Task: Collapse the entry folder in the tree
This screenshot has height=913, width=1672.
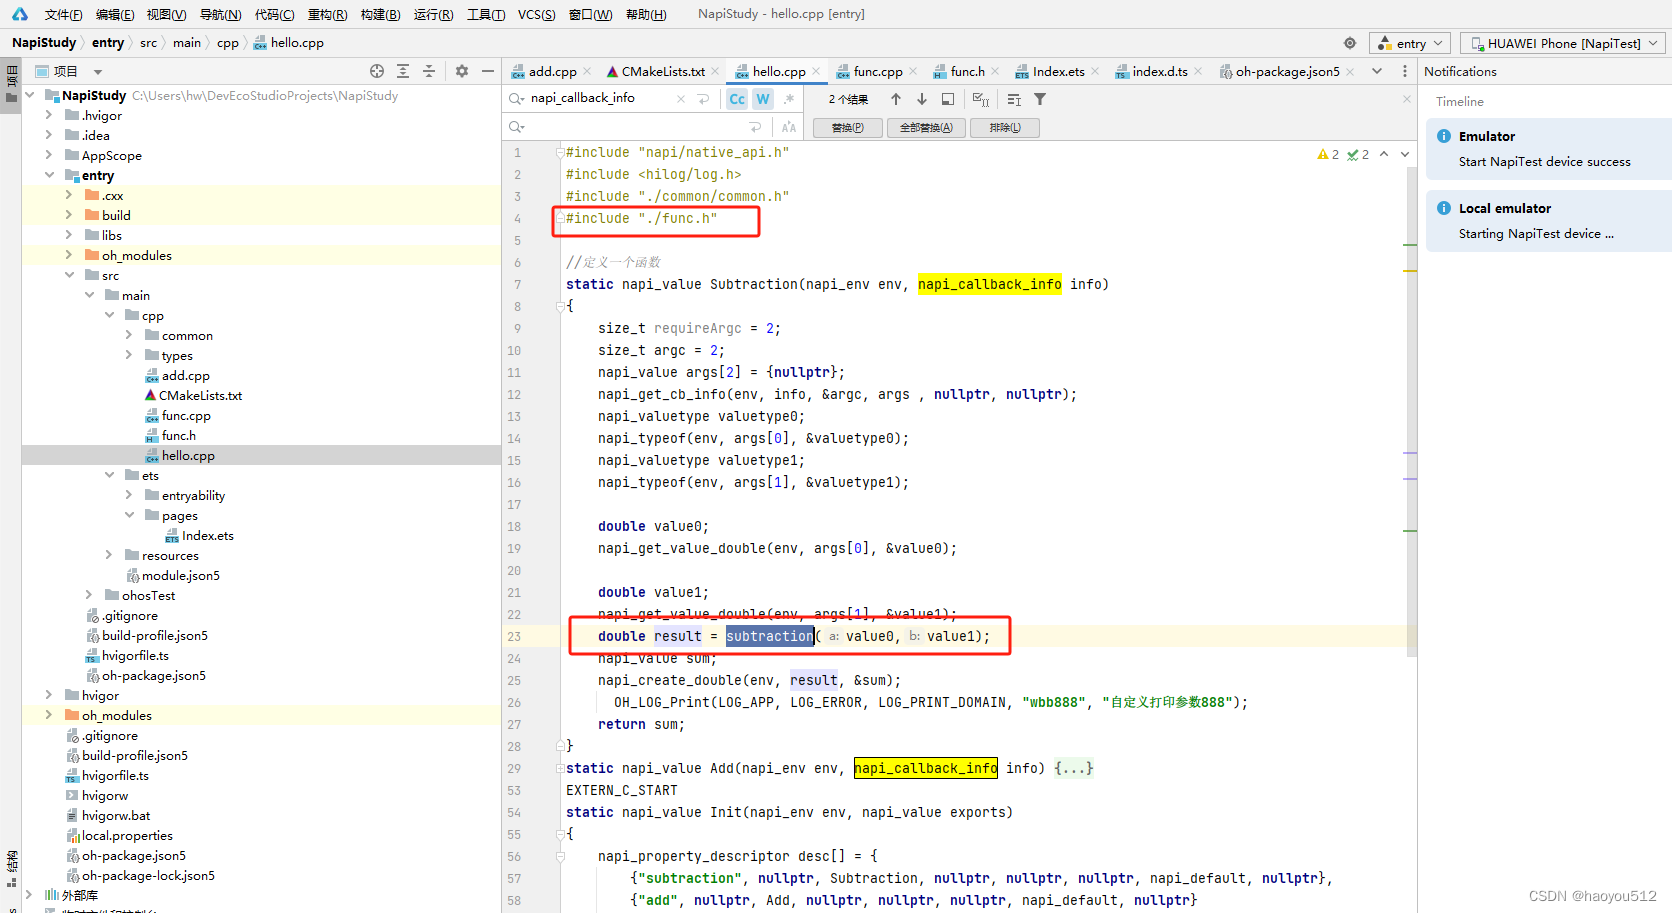Action: tap(49, 175)
